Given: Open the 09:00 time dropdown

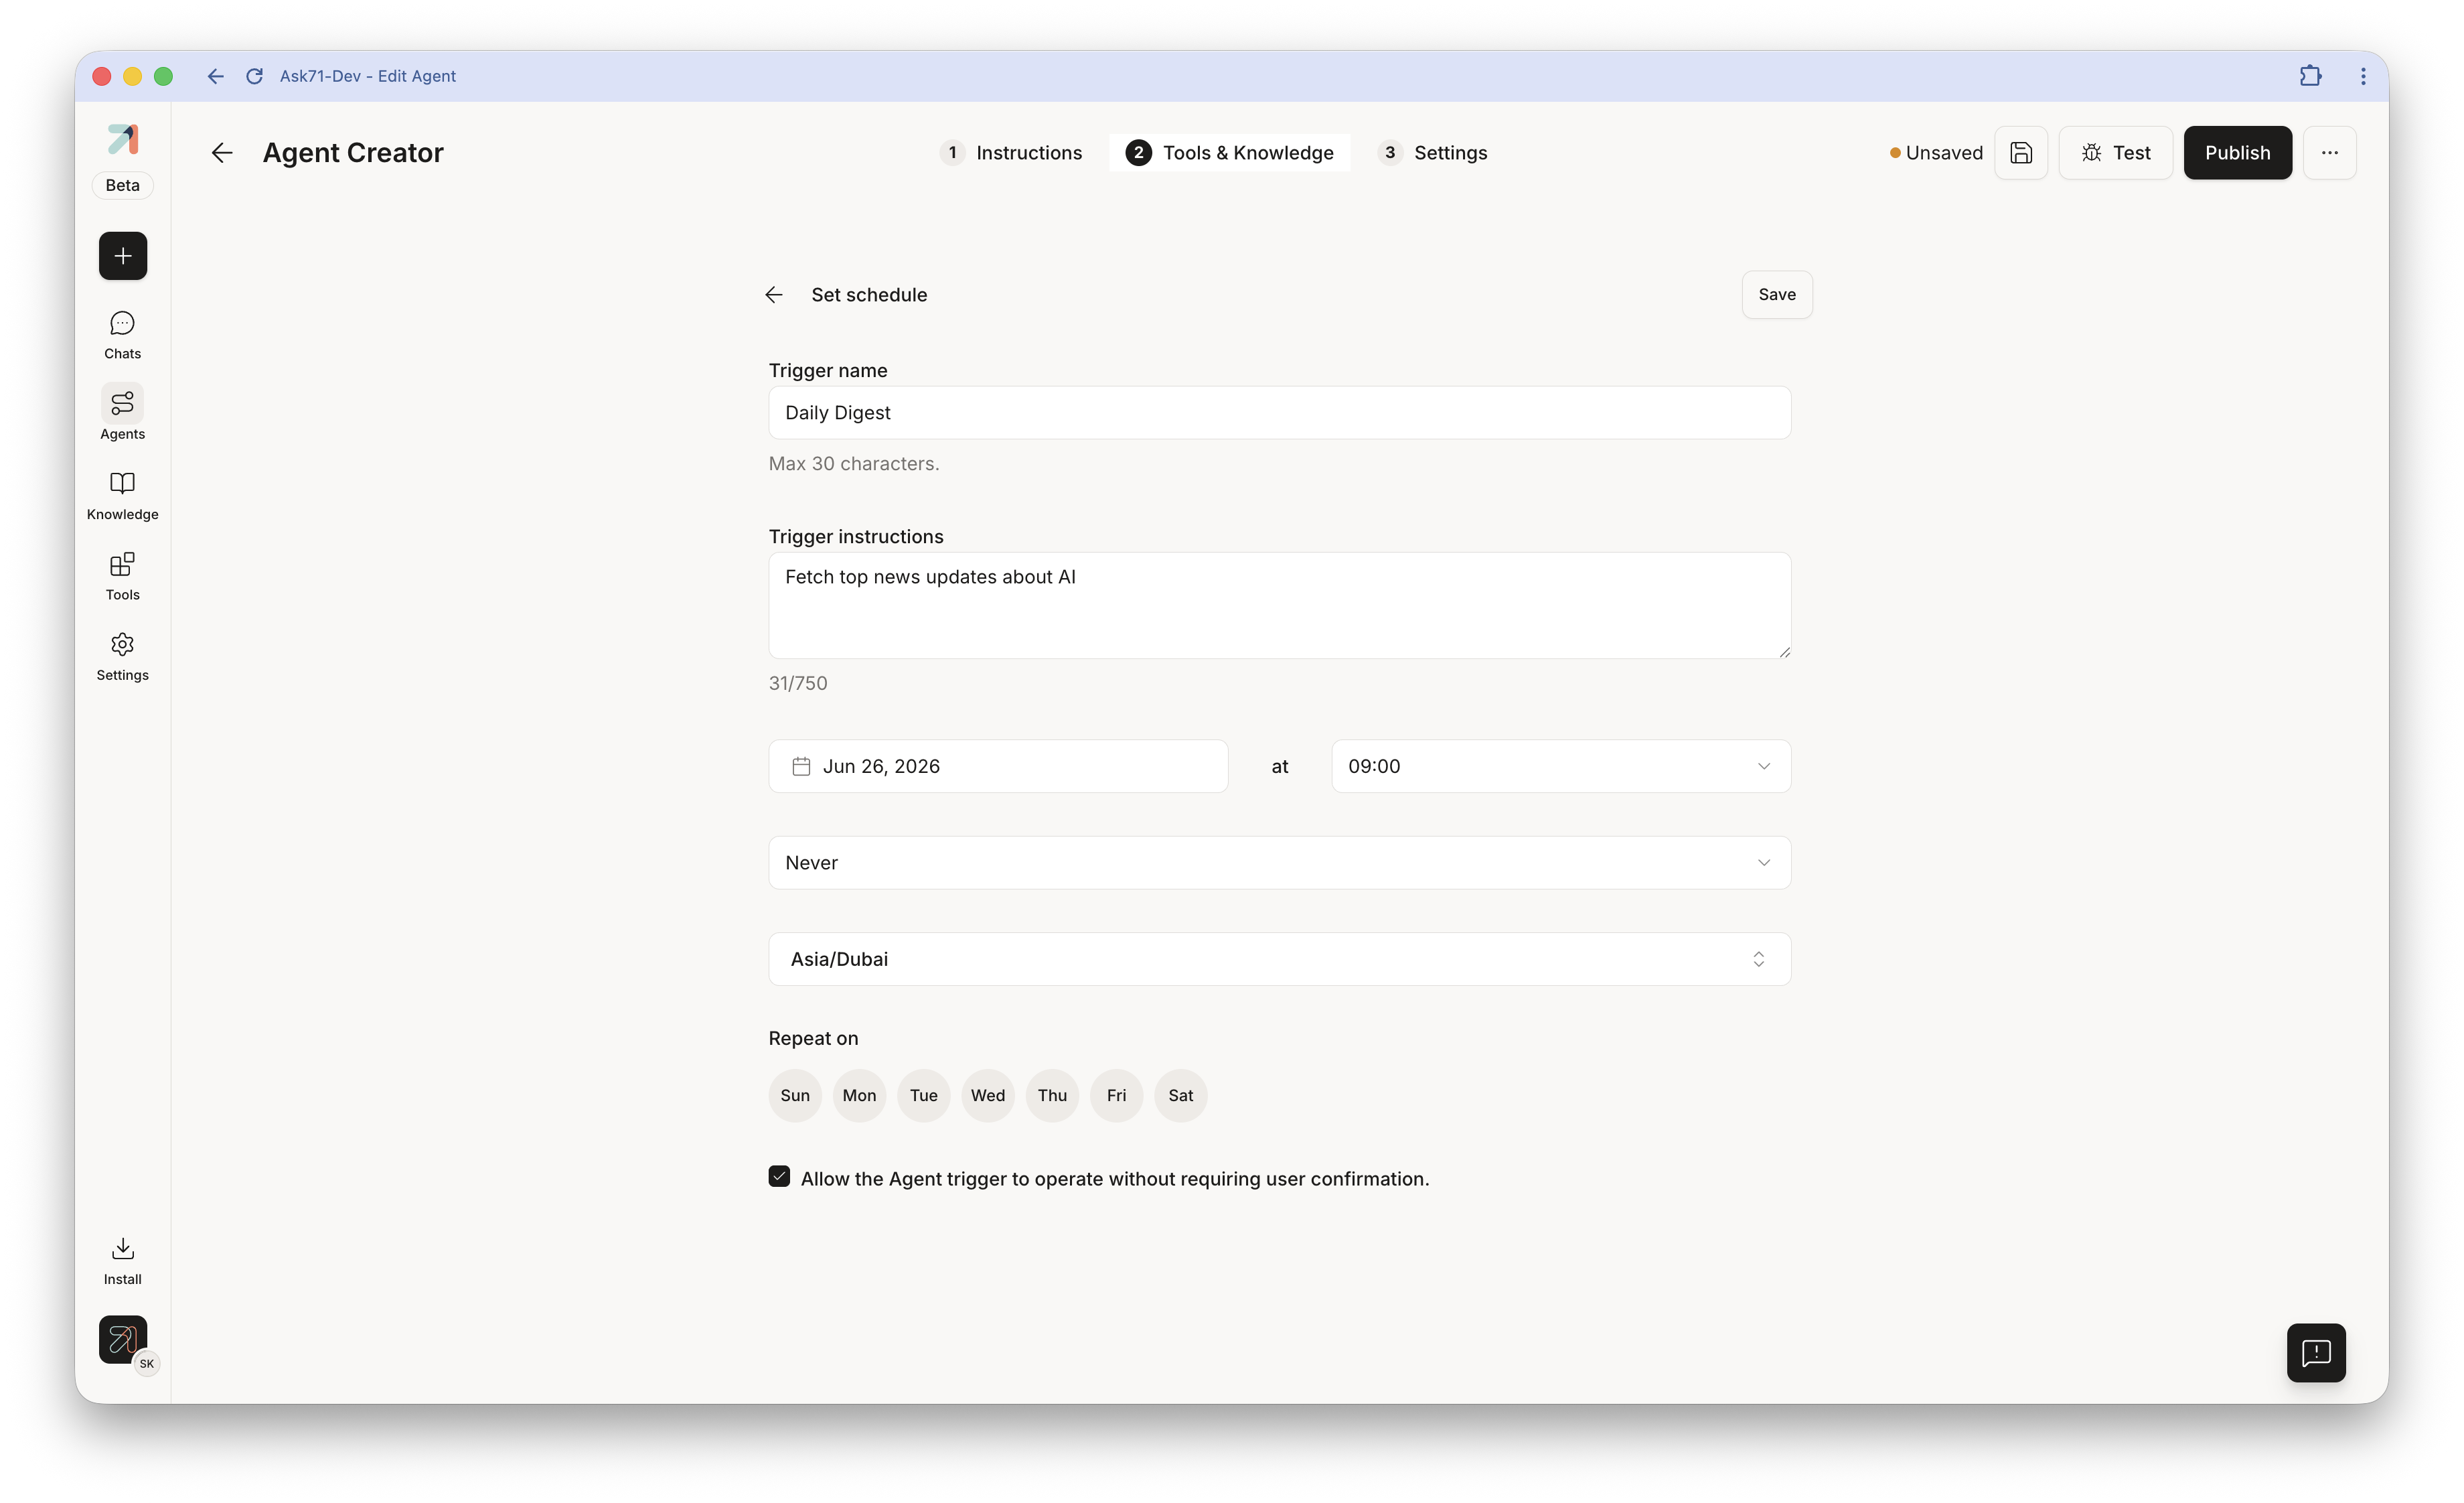Looking at the screenshot, I should coord(1561,766).
